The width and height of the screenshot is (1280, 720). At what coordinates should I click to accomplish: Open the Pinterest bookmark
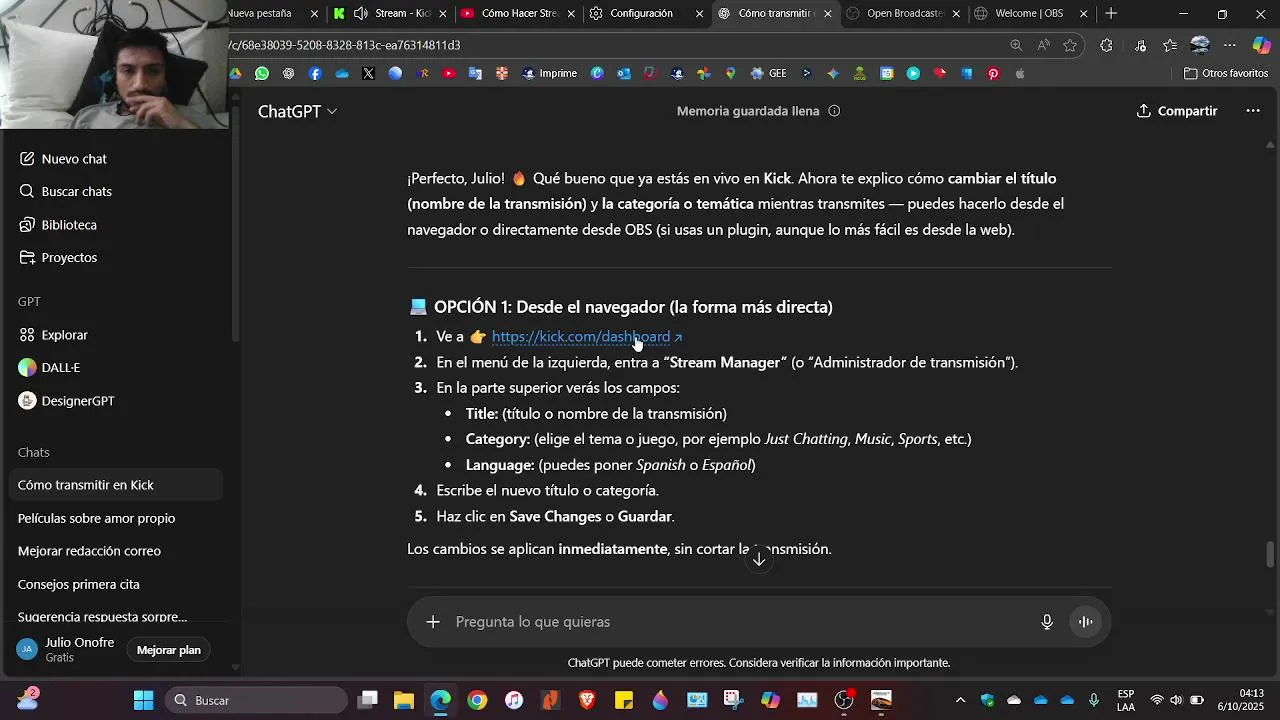(993, 73)
